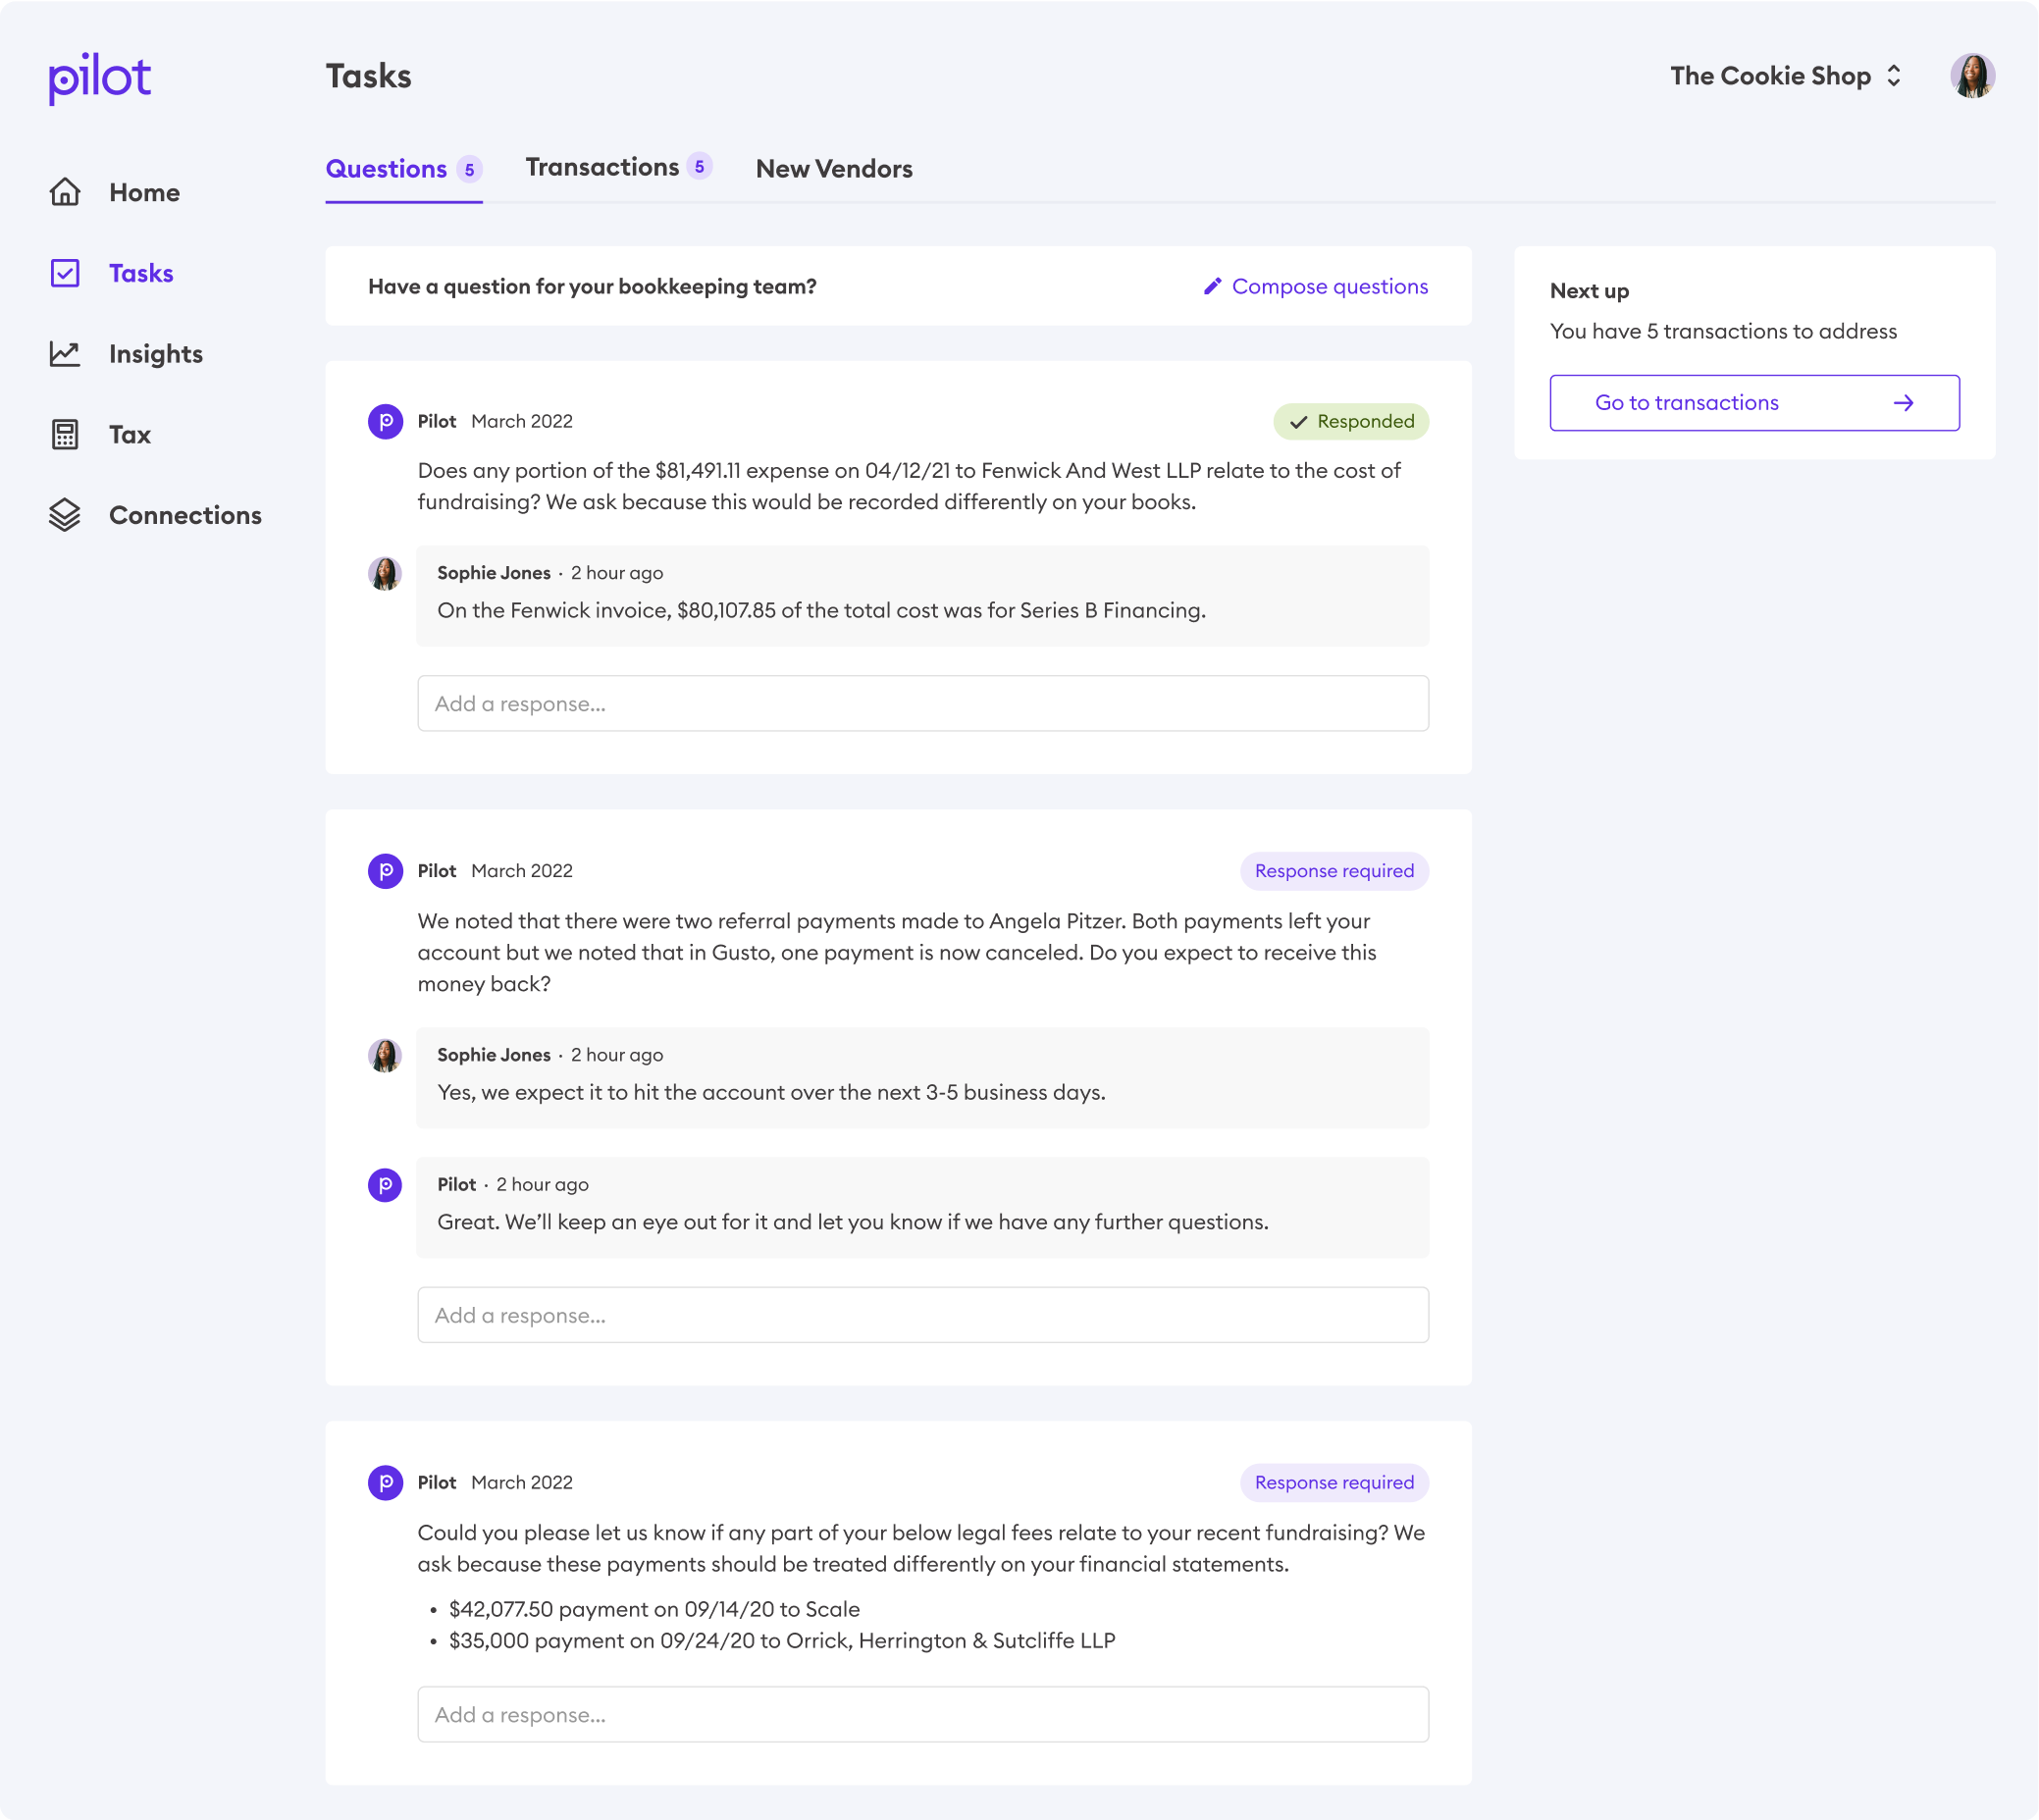Image resolution: width=2039 pixels, height=1820 pixels.
Task: Open the user profile avatar
Action: [x=1972, y=76]
